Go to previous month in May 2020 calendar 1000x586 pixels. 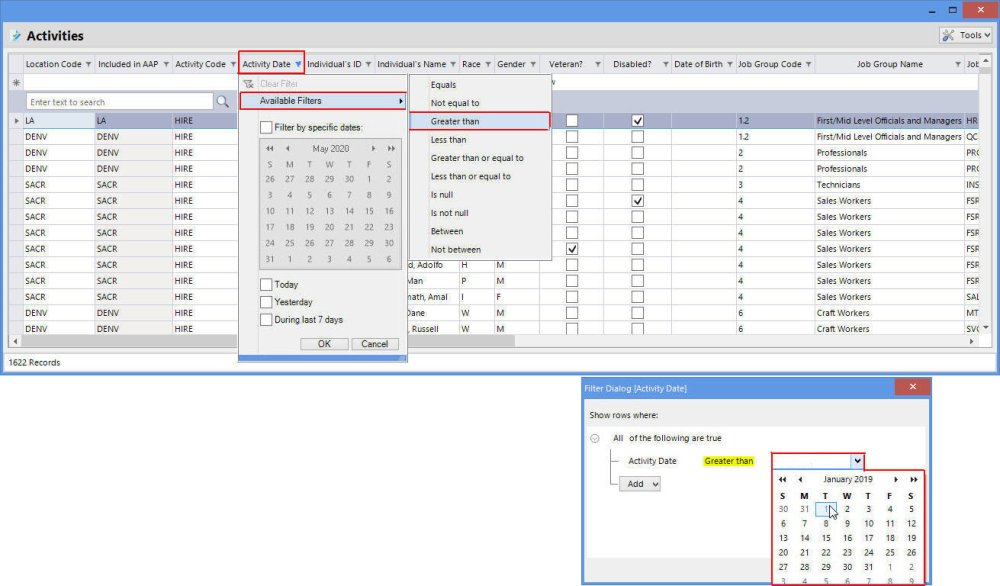tap(288, 149)
